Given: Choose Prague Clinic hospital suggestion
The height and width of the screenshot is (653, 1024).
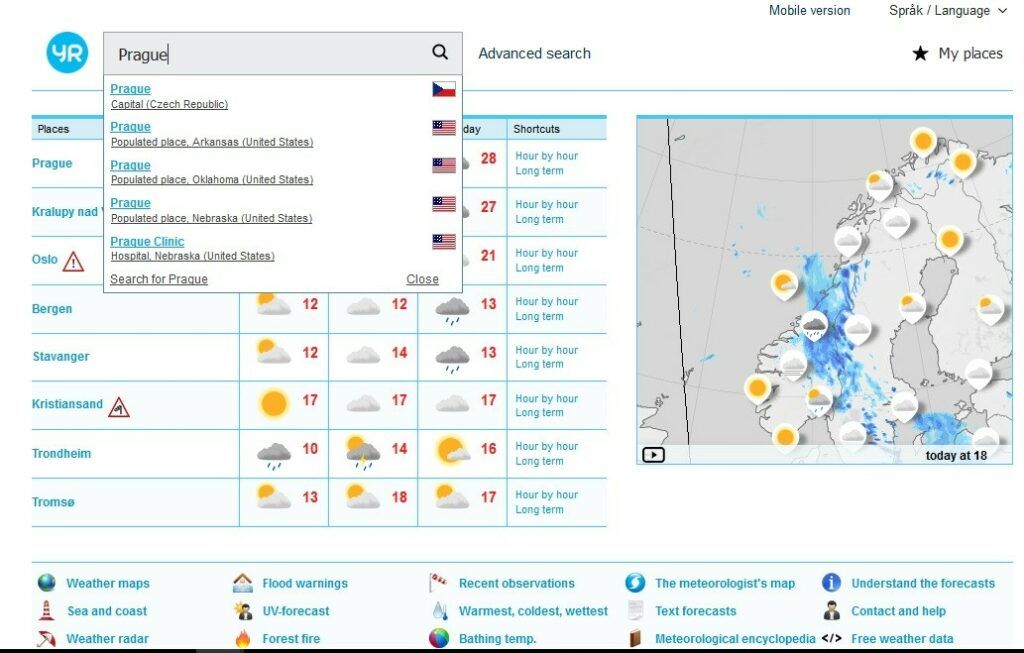Looking at the screenshot, I should click(x=147, y=241).
